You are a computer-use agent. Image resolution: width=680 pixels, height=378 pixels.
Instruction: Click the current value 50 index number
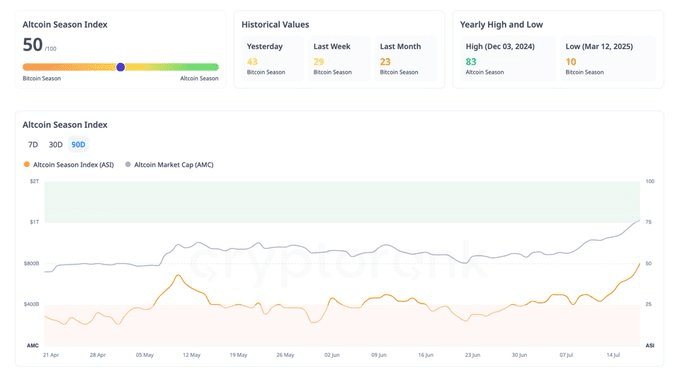[33, 45]
